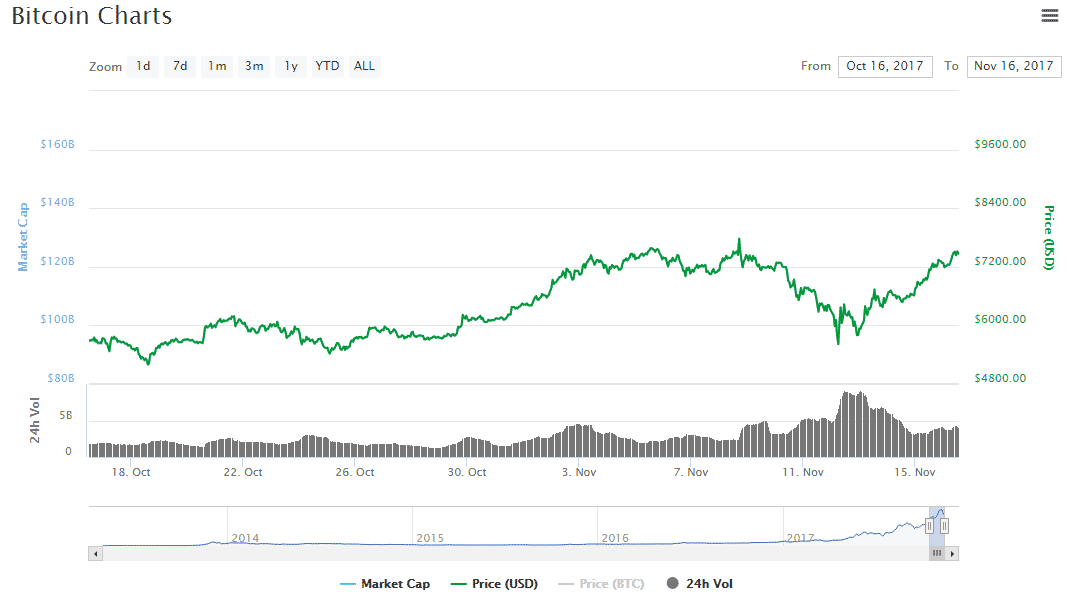
Task: Click the $80B market cap label
Action: point(60,378)
